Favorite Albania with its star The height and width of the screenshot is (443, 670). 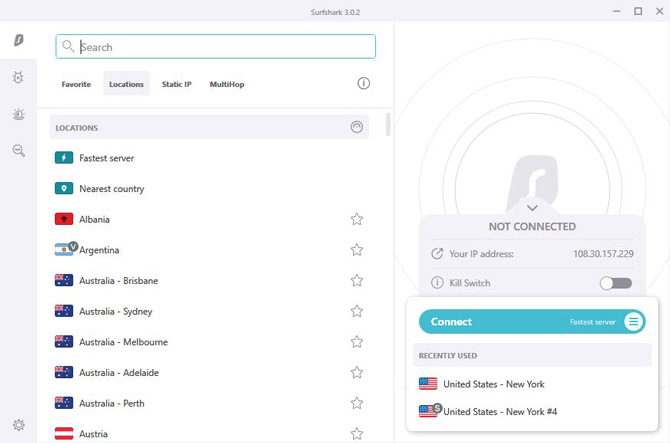pyautogui.click(x=357, y=219)
